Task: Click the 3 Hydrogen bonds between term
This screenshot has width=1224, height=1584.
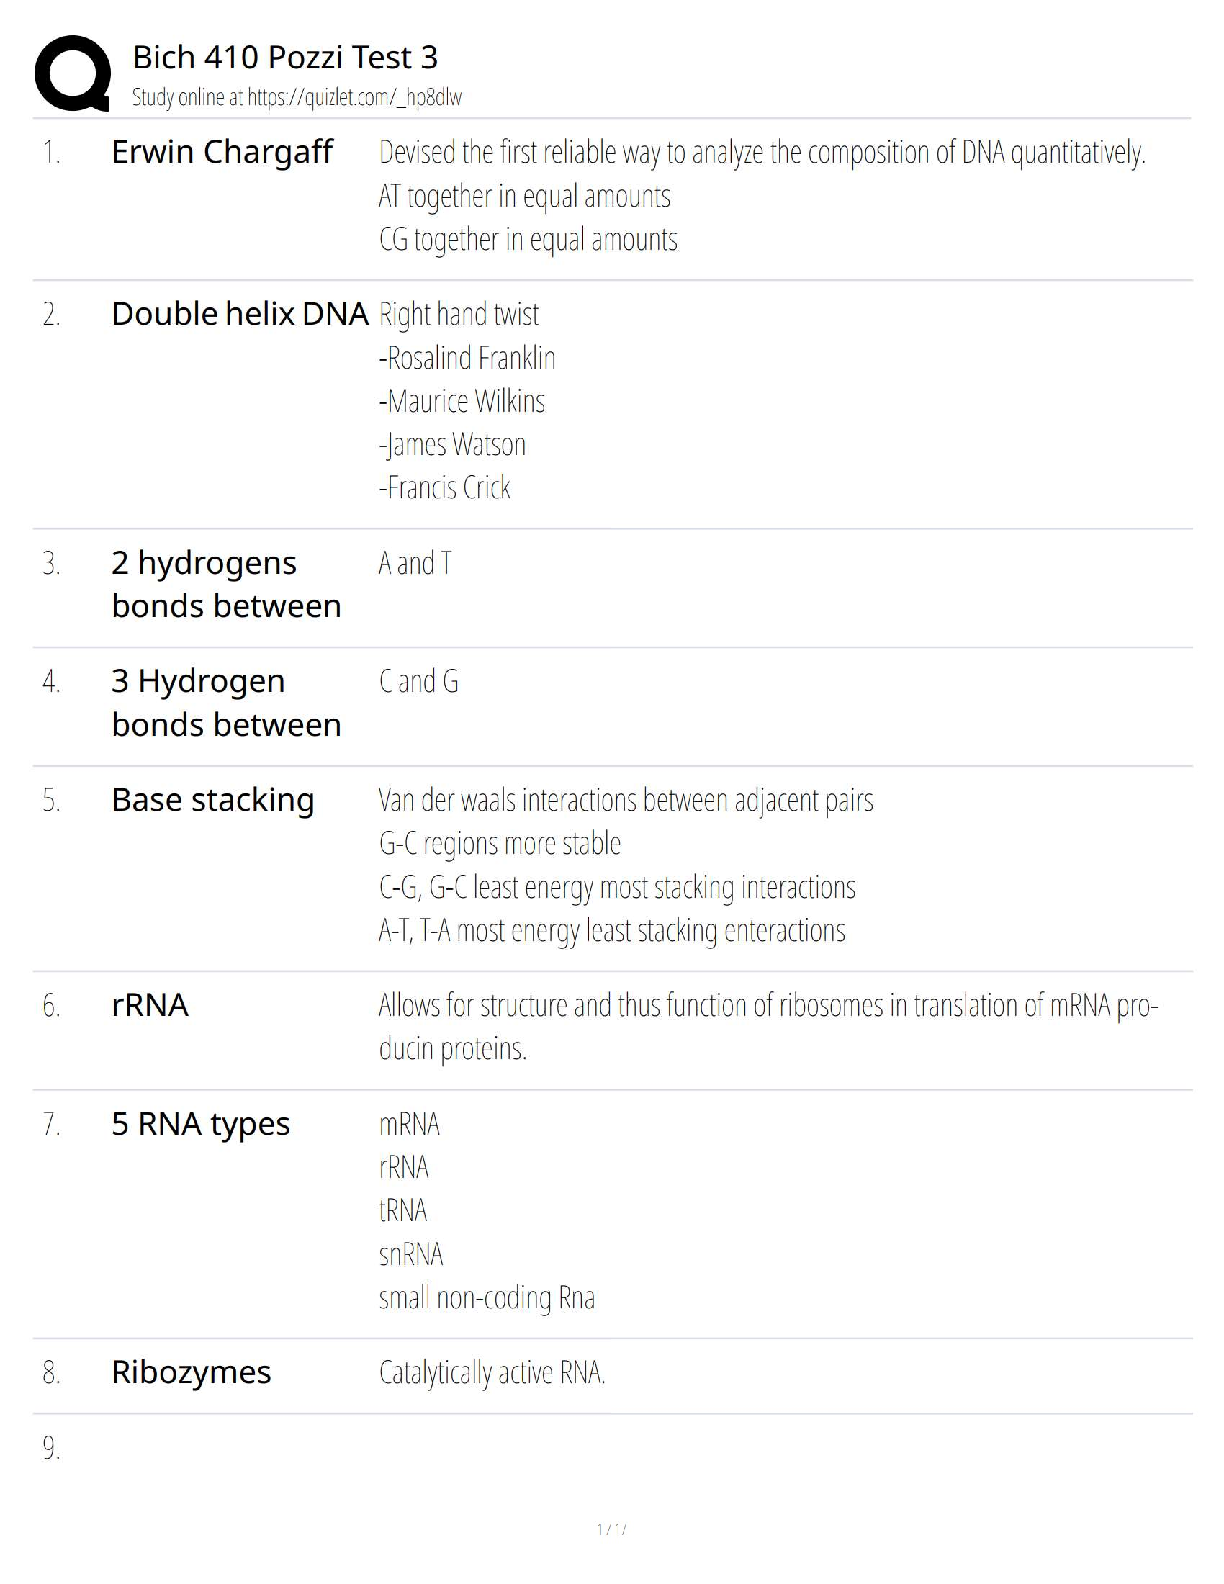Action: click(226, 702)
